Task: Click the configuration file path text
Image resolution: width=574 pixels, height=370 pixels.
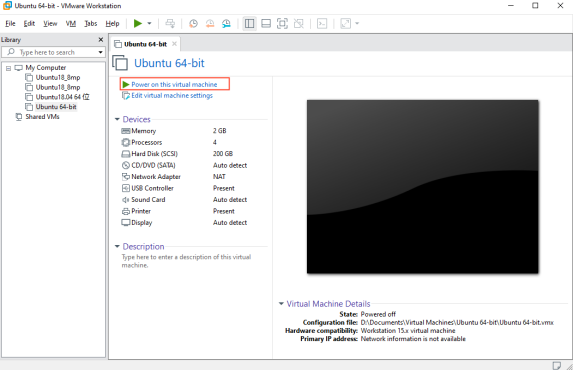Action: [x=457, y=322]
